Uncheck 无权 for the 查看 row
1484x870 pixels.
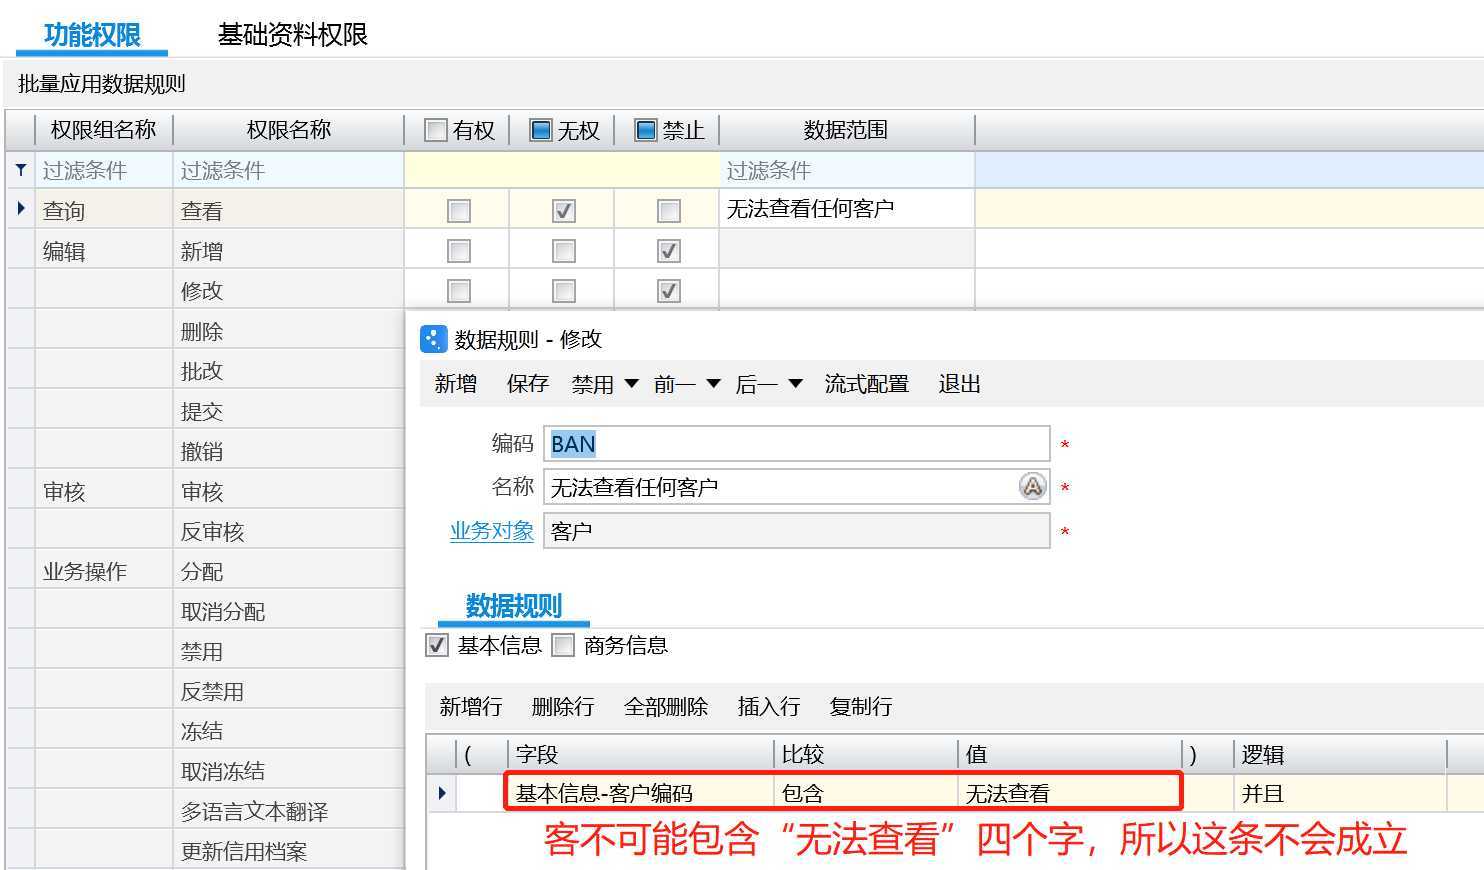pyautogui.click(x=564, y=210)
